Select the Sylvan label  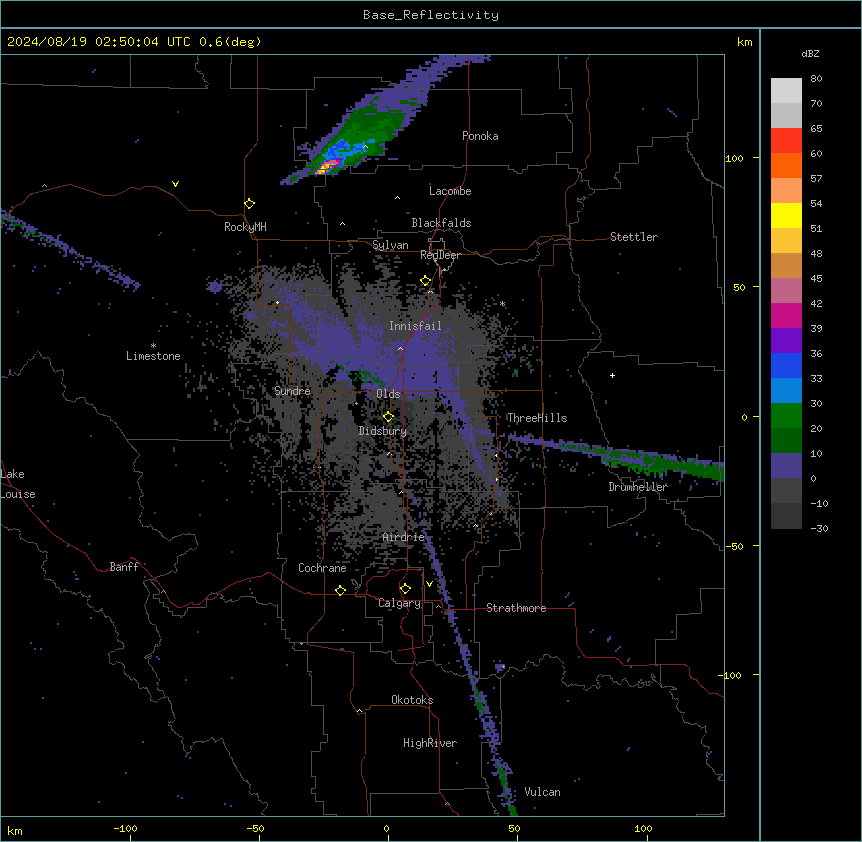pos(390,245)
